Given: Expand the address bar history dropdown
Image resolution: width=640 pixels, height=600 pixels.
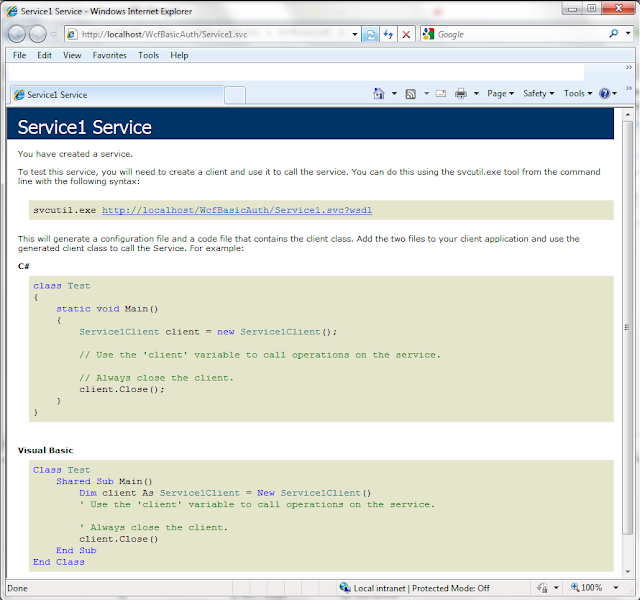Looking at the screenshot, I should 354,34.
